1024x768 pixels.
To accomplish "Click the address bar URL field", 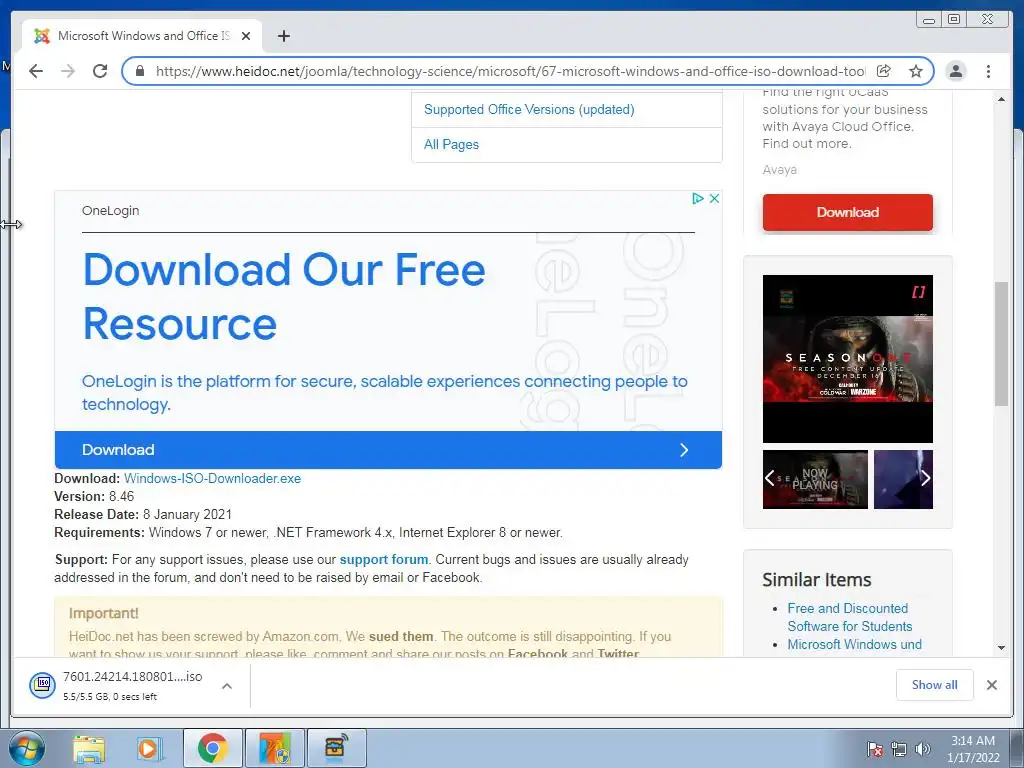I will (509, 71).
